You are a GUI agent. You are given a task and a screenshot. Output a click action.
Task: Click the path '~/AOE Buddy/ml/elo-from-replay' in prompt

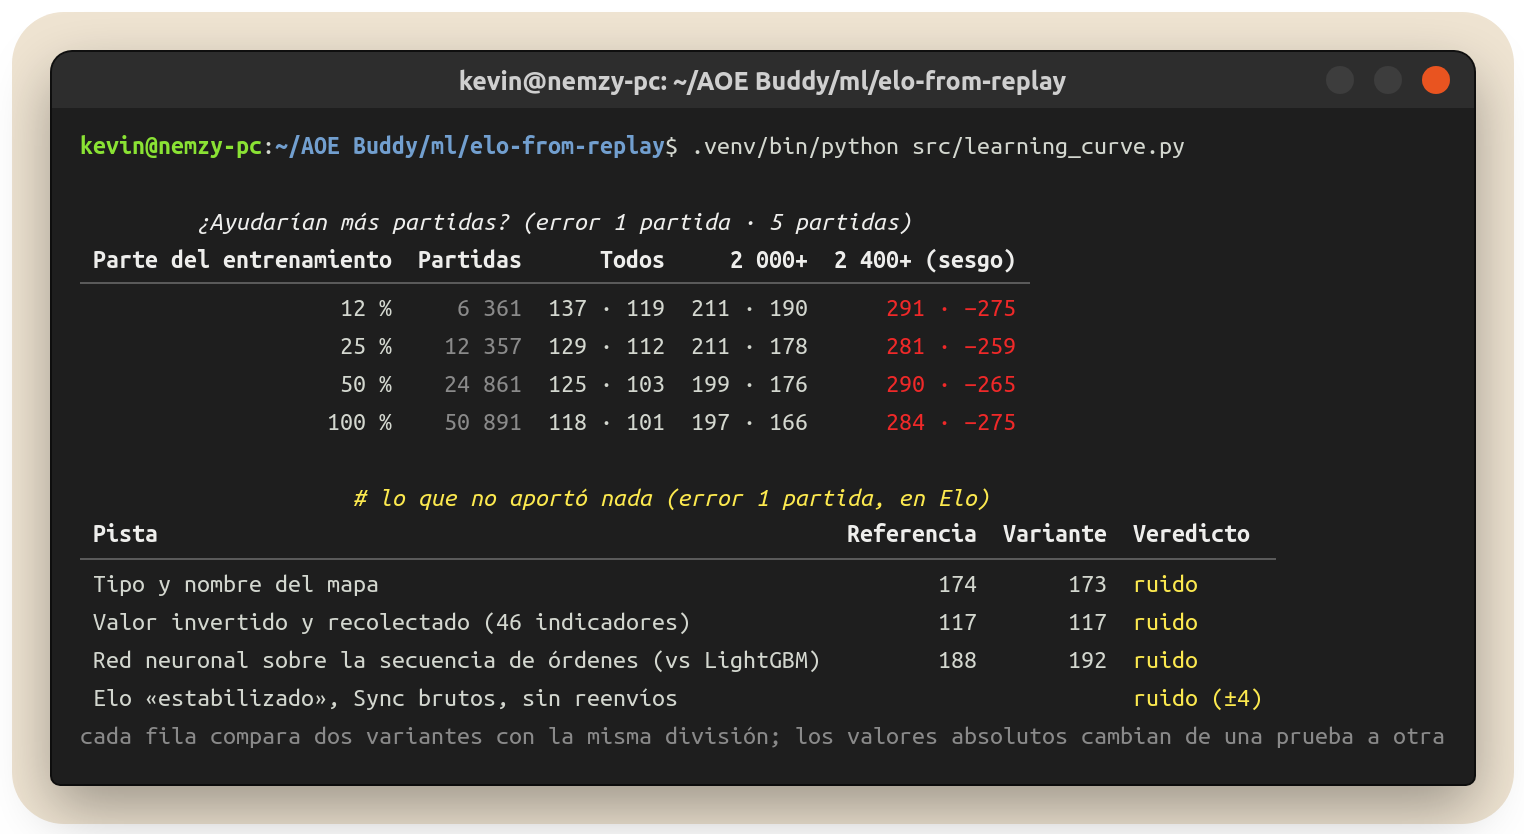(470, 146)
